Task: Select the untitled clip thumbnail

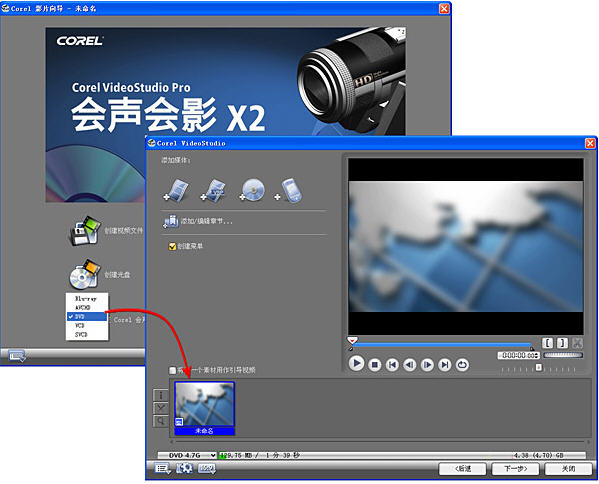Action: point(204,408)
